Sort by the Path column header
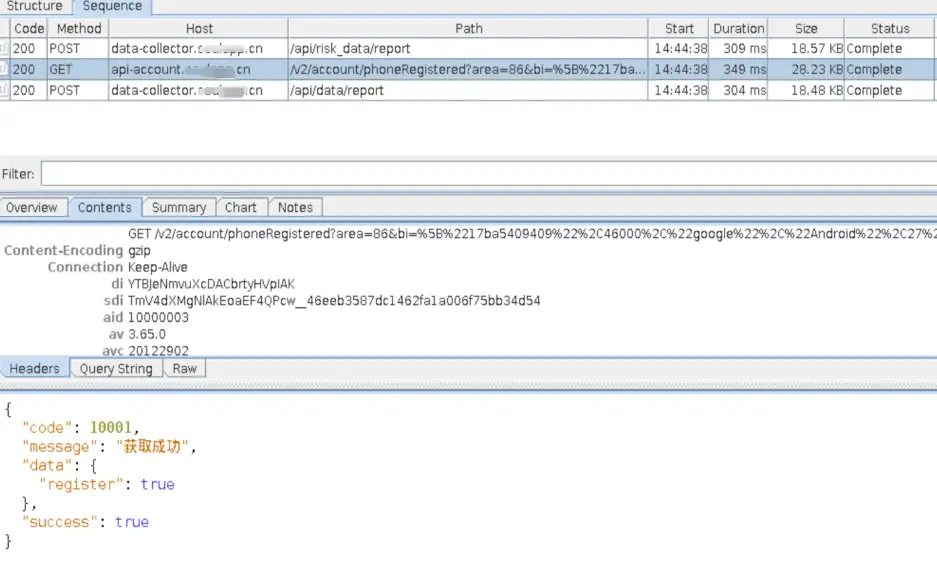The width and height of the screenshot is (937, 561). point(468,28)
